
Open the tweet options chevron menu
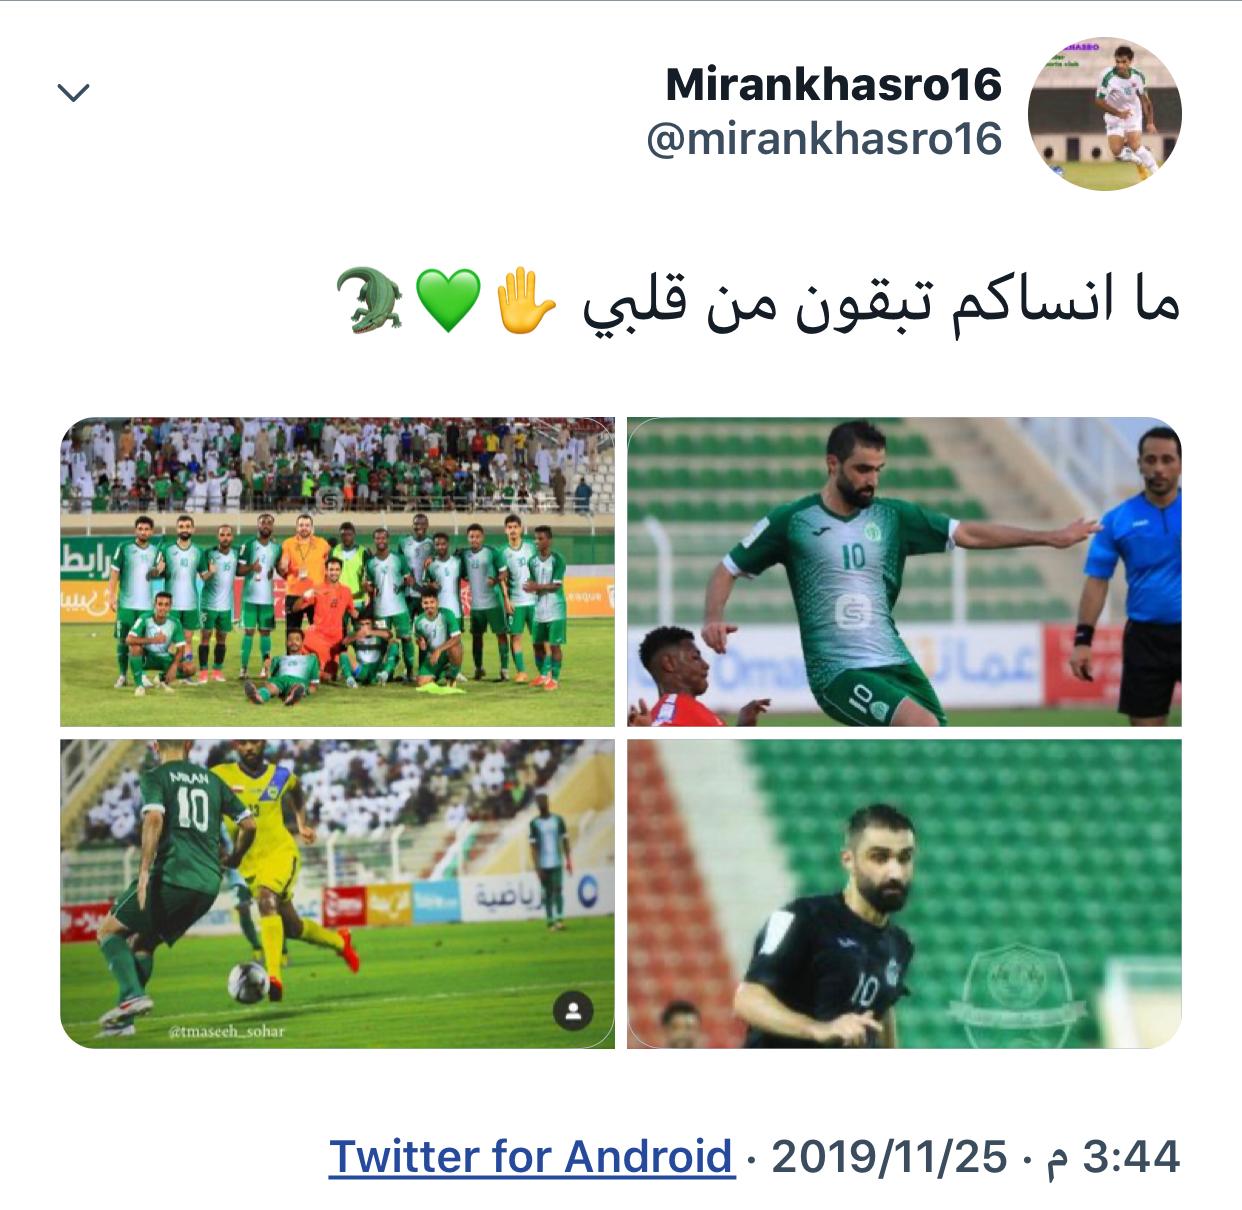point(74,93)
